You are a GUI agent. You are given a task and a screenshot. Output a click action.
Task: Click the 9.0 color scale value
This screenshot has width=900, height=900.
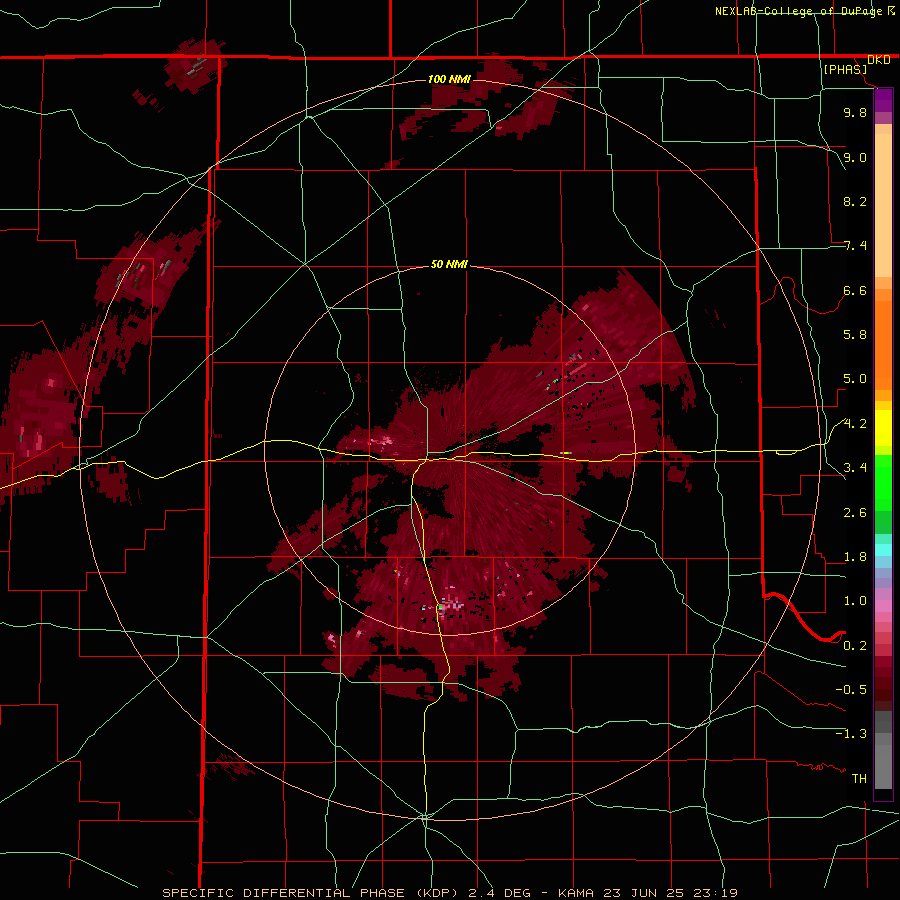tap(855, 157)
